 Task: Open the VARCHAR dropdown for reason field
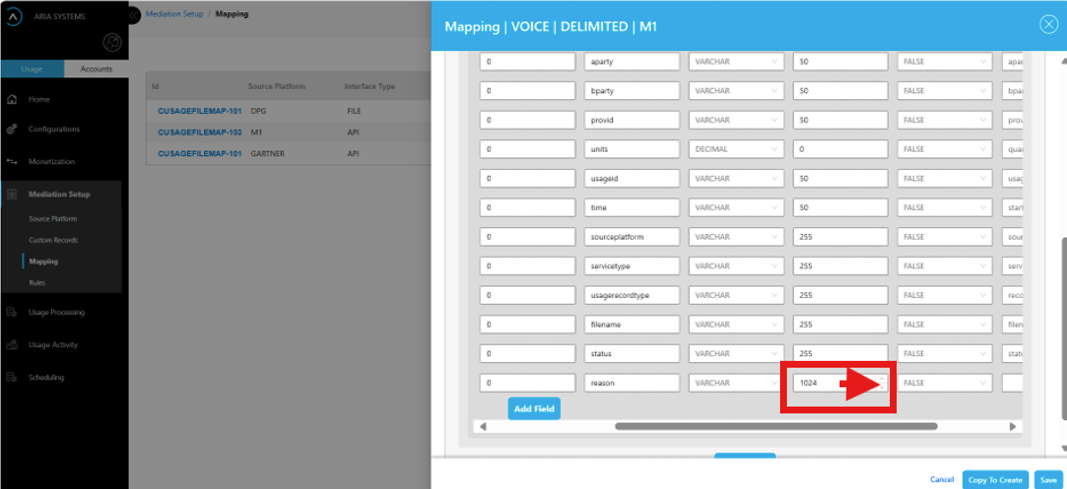pos(735,383)
